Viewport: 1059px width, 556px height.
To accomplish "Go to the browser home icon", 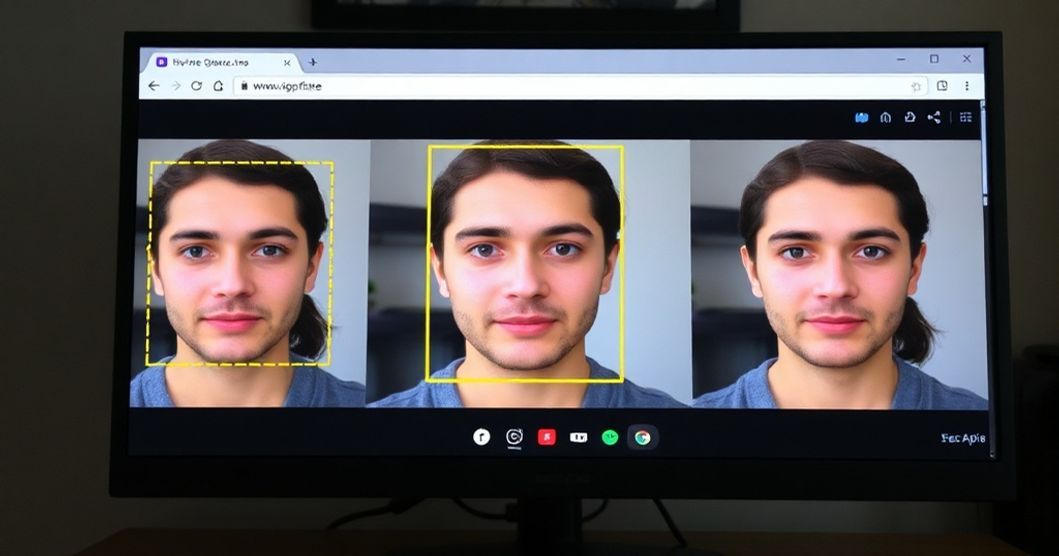I will 218,86.
